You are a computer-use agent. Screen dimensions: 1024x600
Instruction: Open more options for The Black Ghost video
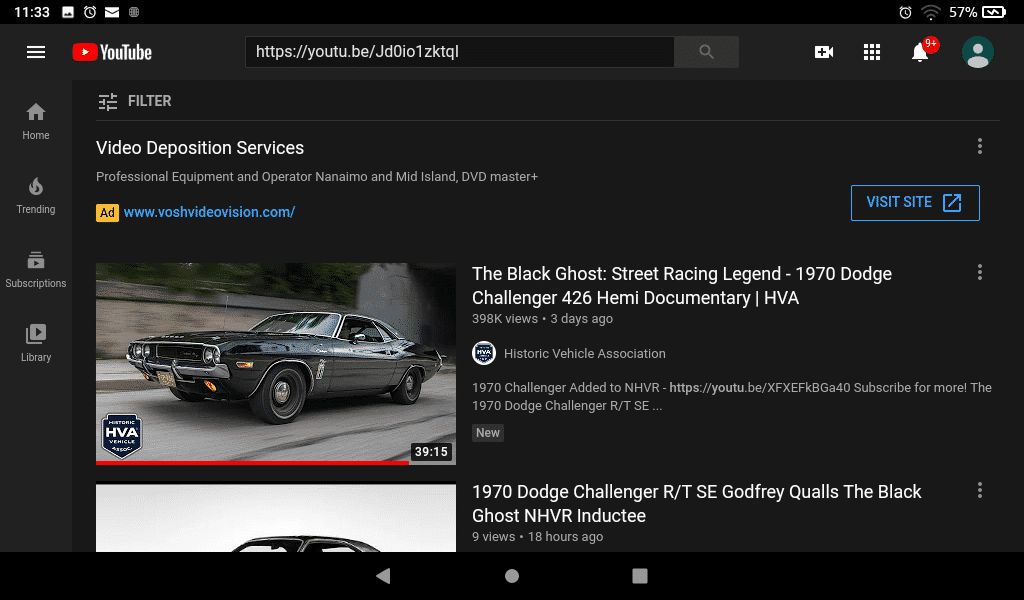click(x=980, y=272)
